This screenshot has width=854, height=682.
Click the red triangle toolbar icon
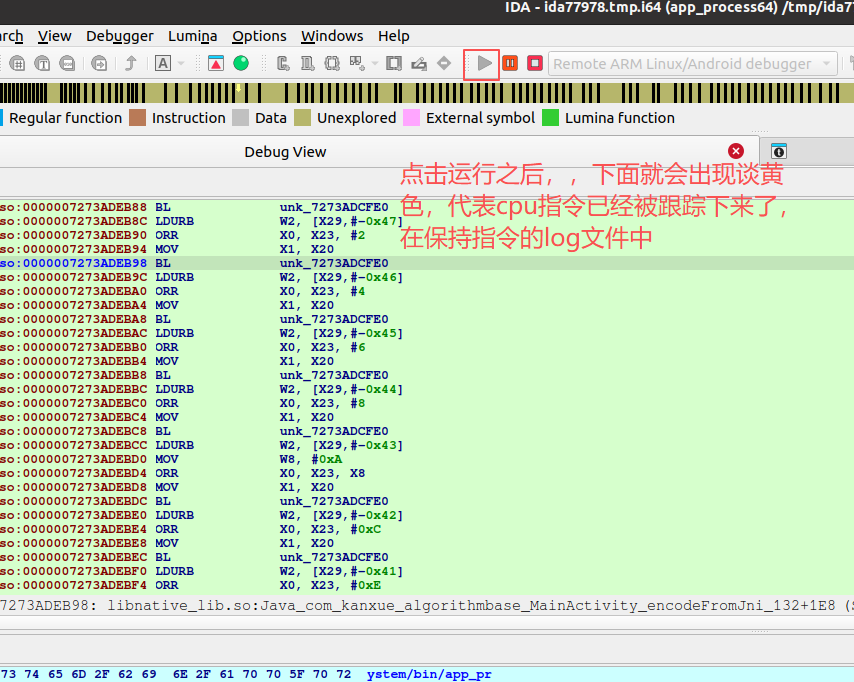tap(216, 63)
